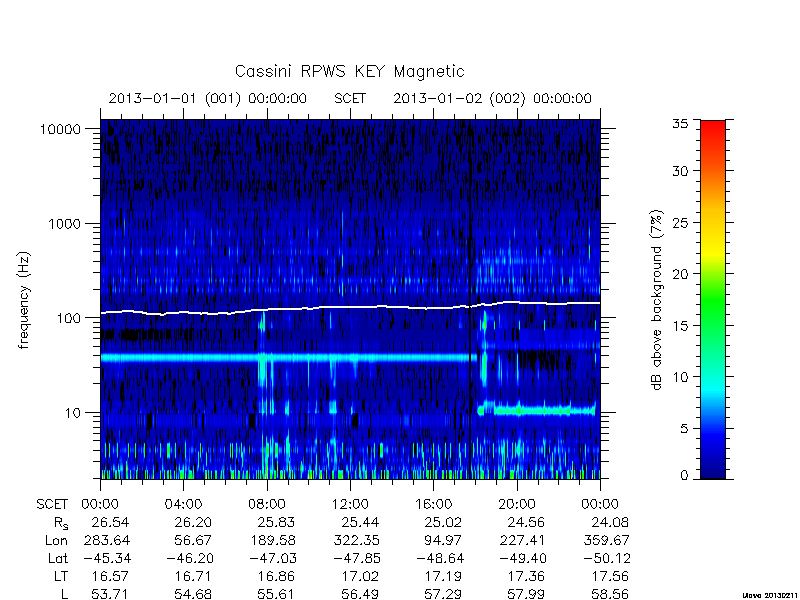
Task: Click the black vertical data gap line
Action: (469, 299)
